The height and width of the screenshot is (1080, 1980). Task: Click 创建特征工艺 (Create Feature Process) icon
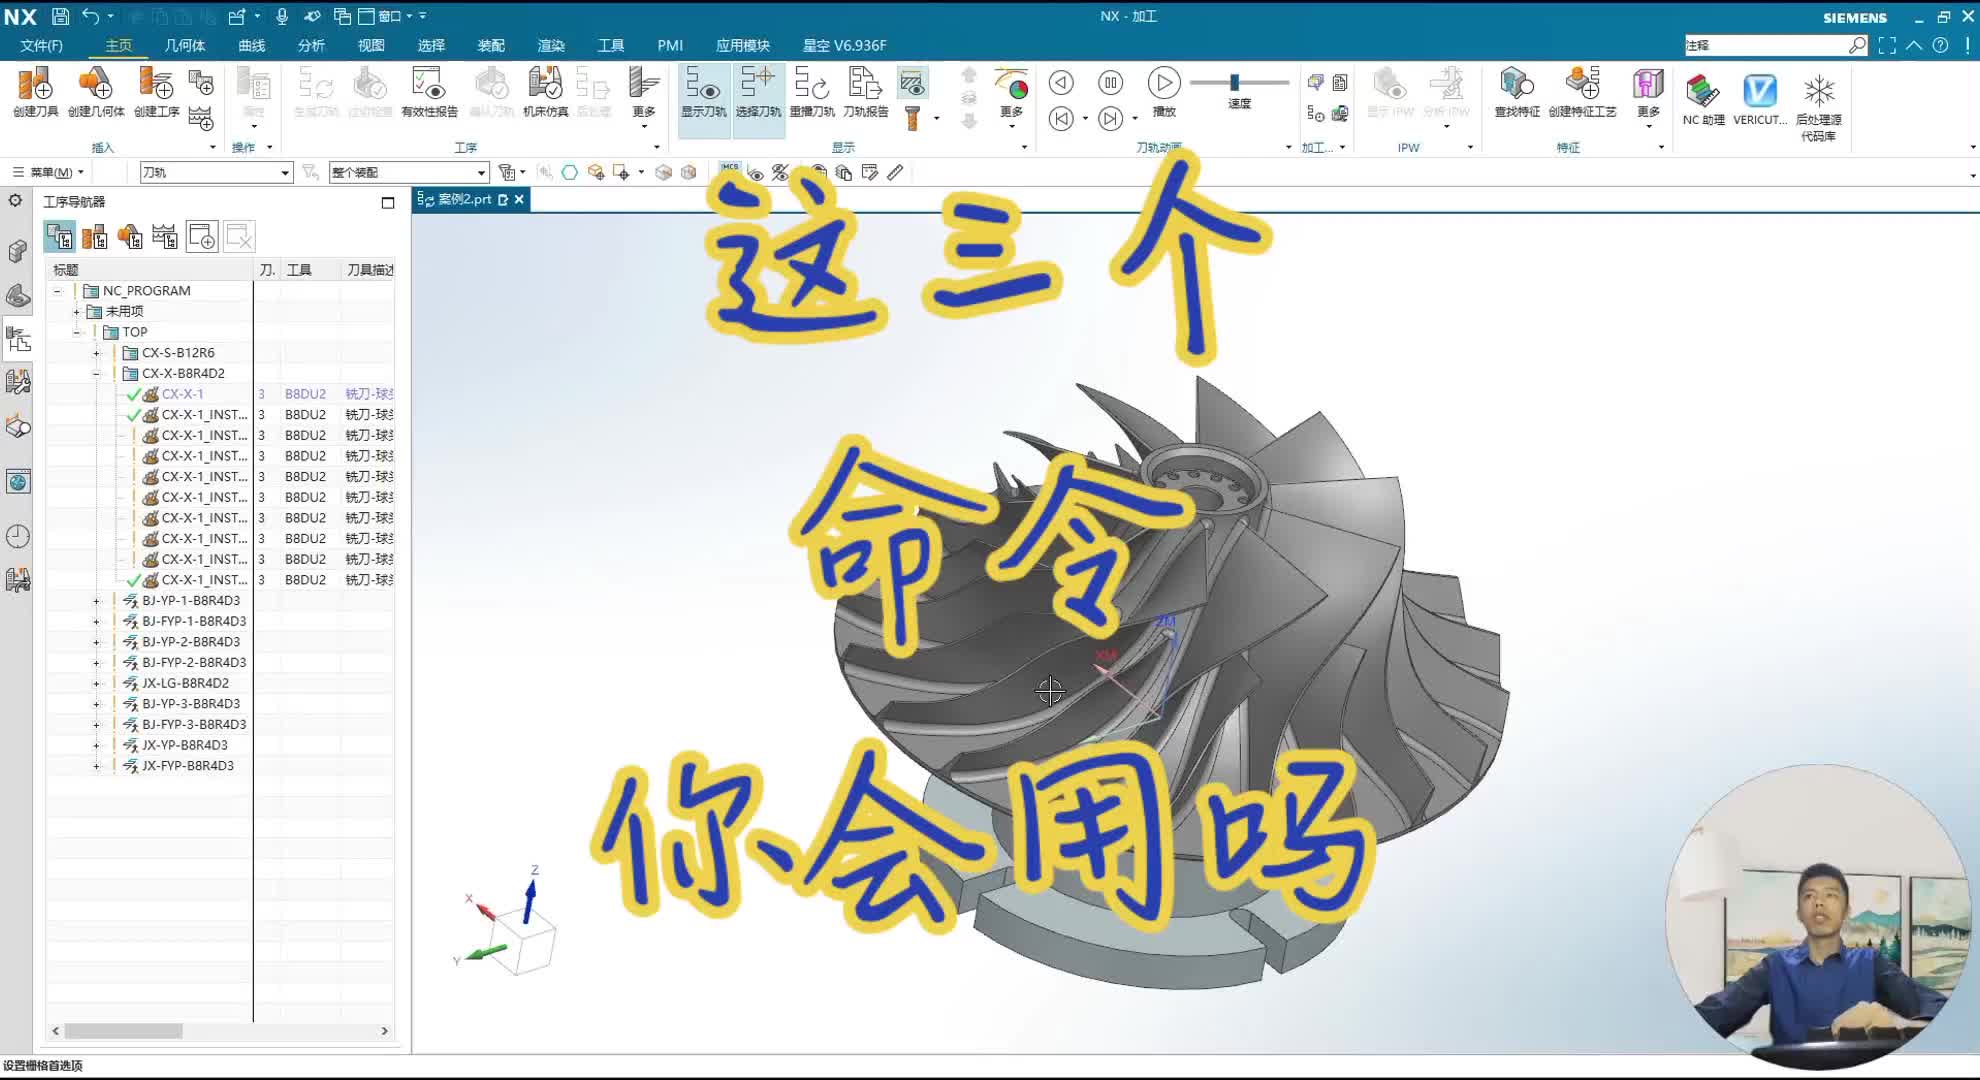tap(1585, 95)
